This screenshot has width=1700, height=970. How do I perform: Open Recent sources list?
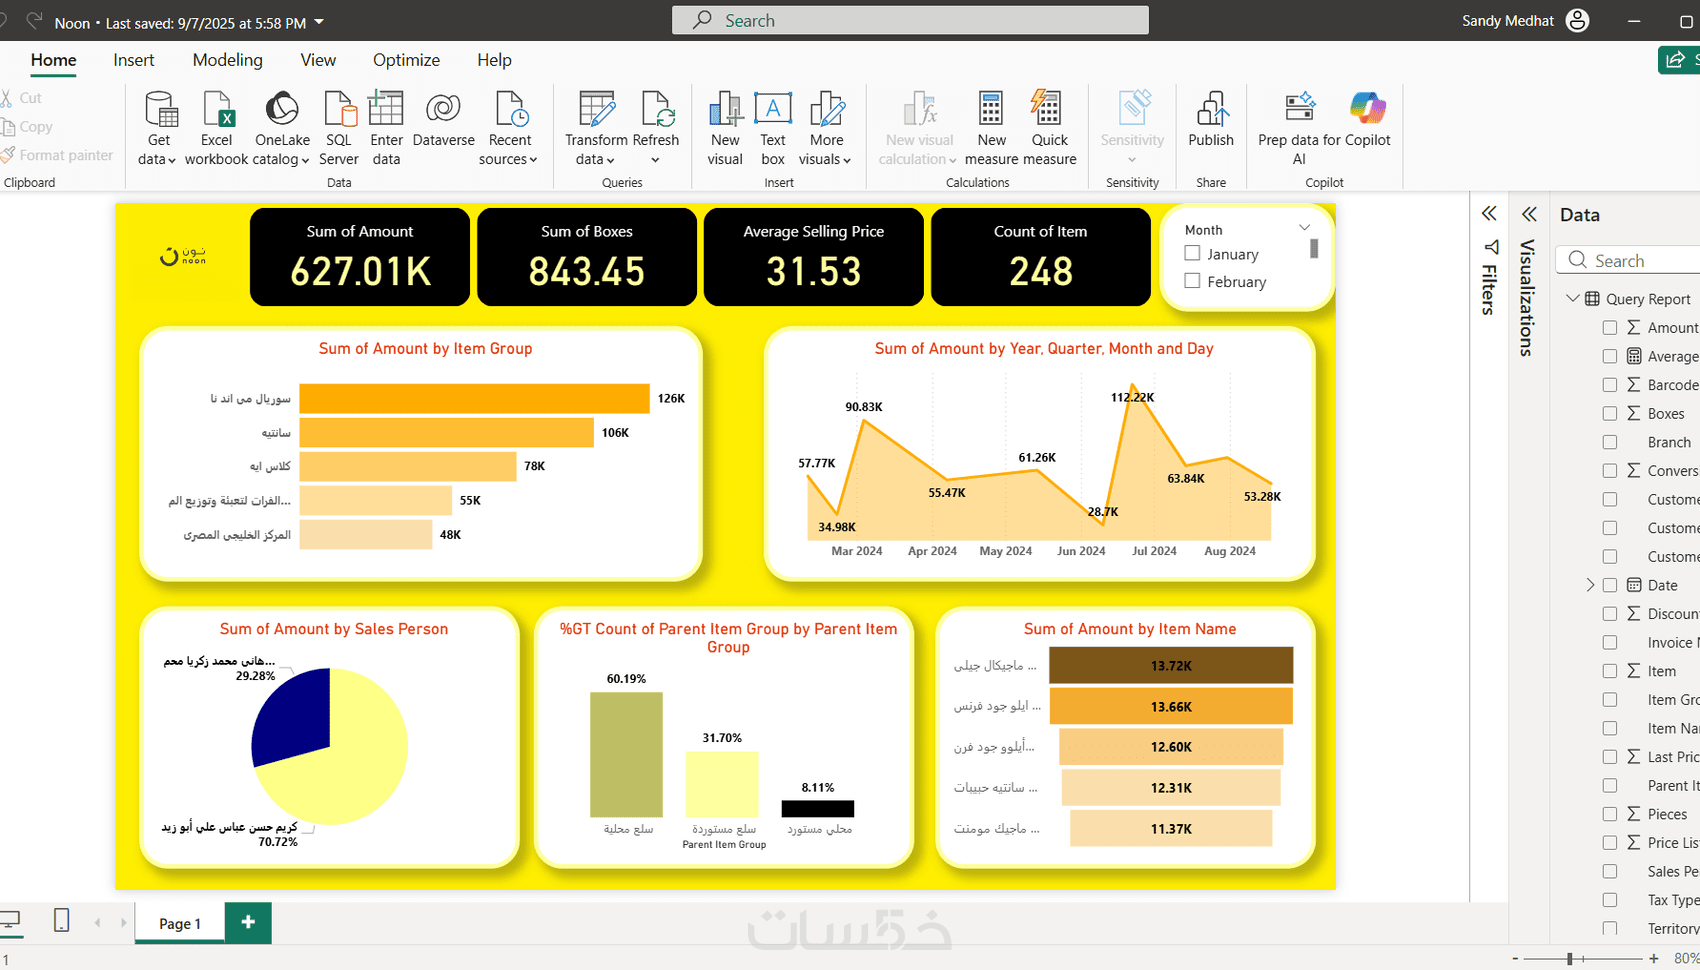[x=509, y=127]
